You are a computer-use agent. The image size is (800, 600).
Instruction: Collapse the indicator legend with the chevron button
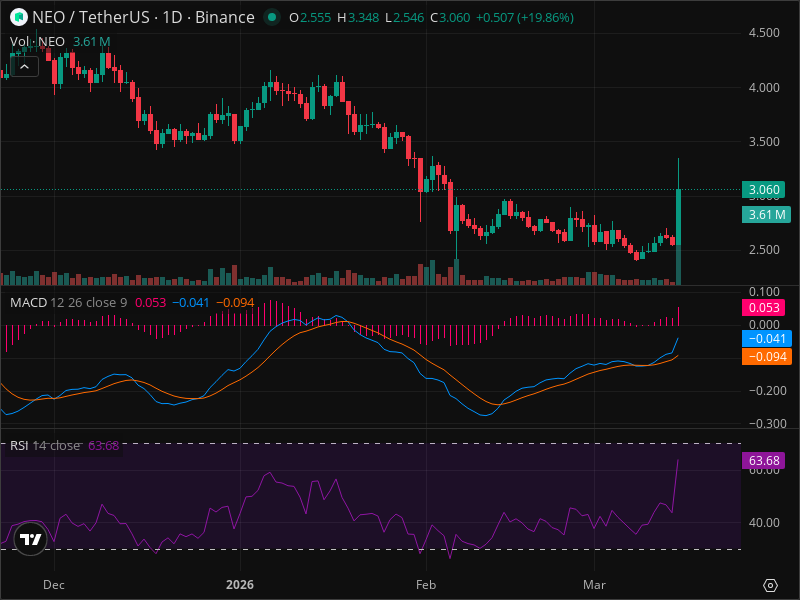24,67
